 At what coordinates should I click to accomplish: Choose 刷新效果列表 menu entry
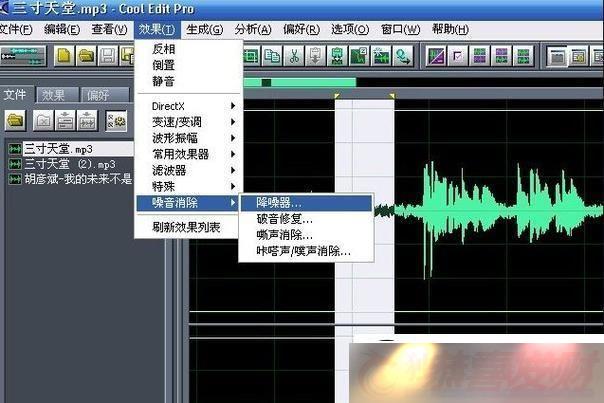[189, 227]
